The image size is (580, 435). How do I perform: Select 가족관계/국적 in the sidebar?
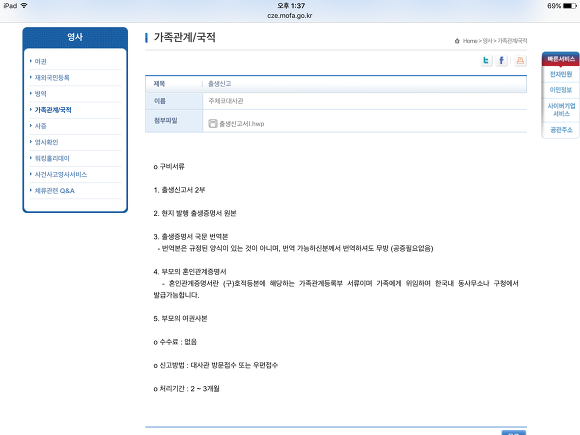tap(53, 110)
